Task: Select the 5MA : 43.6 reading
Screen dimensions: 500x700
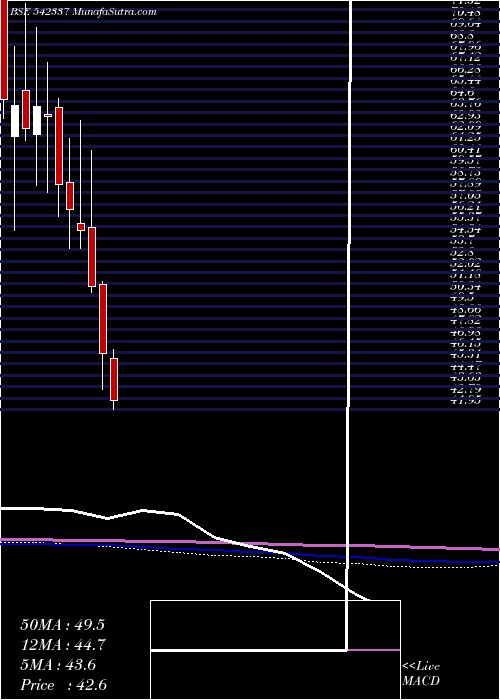Action: coord(58,665)
